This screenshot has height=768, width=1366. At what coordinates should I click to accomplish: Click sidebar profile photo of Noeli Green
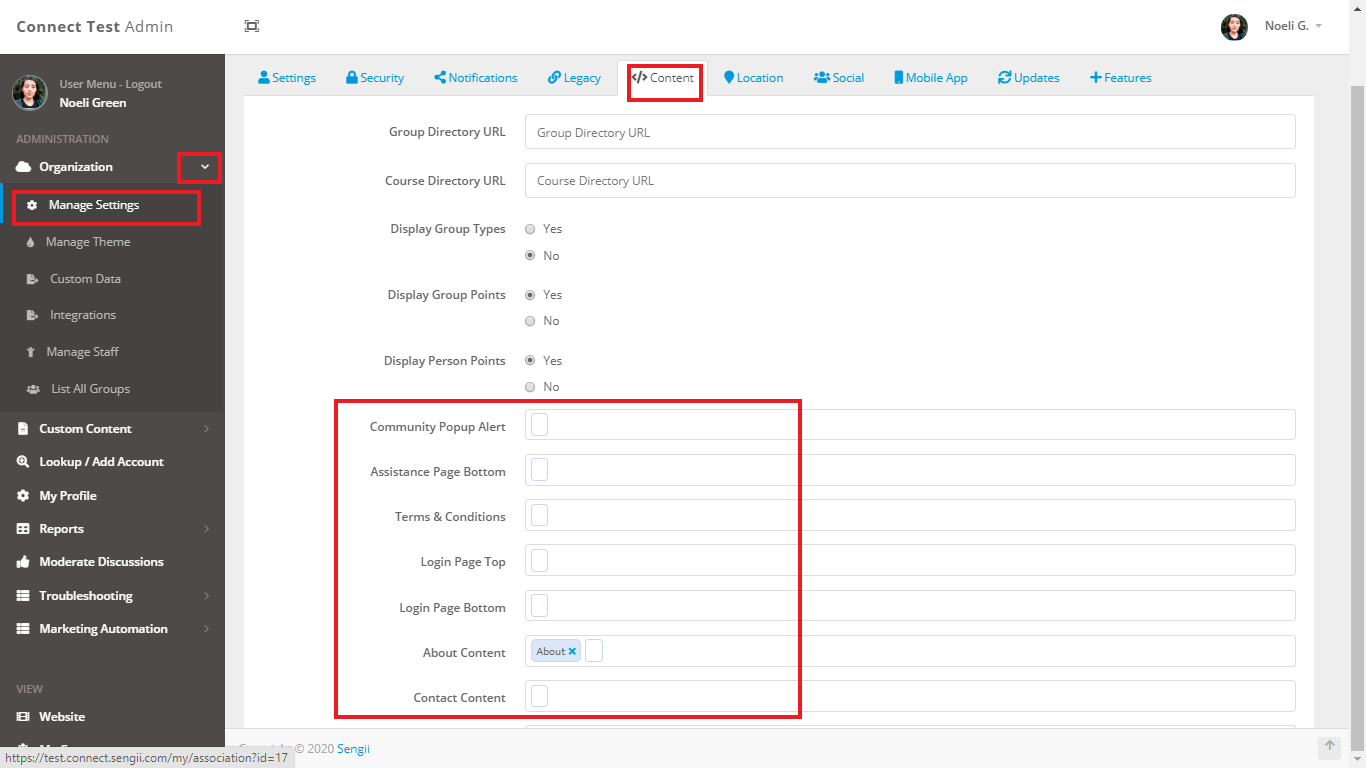click(x=29, y=93)
